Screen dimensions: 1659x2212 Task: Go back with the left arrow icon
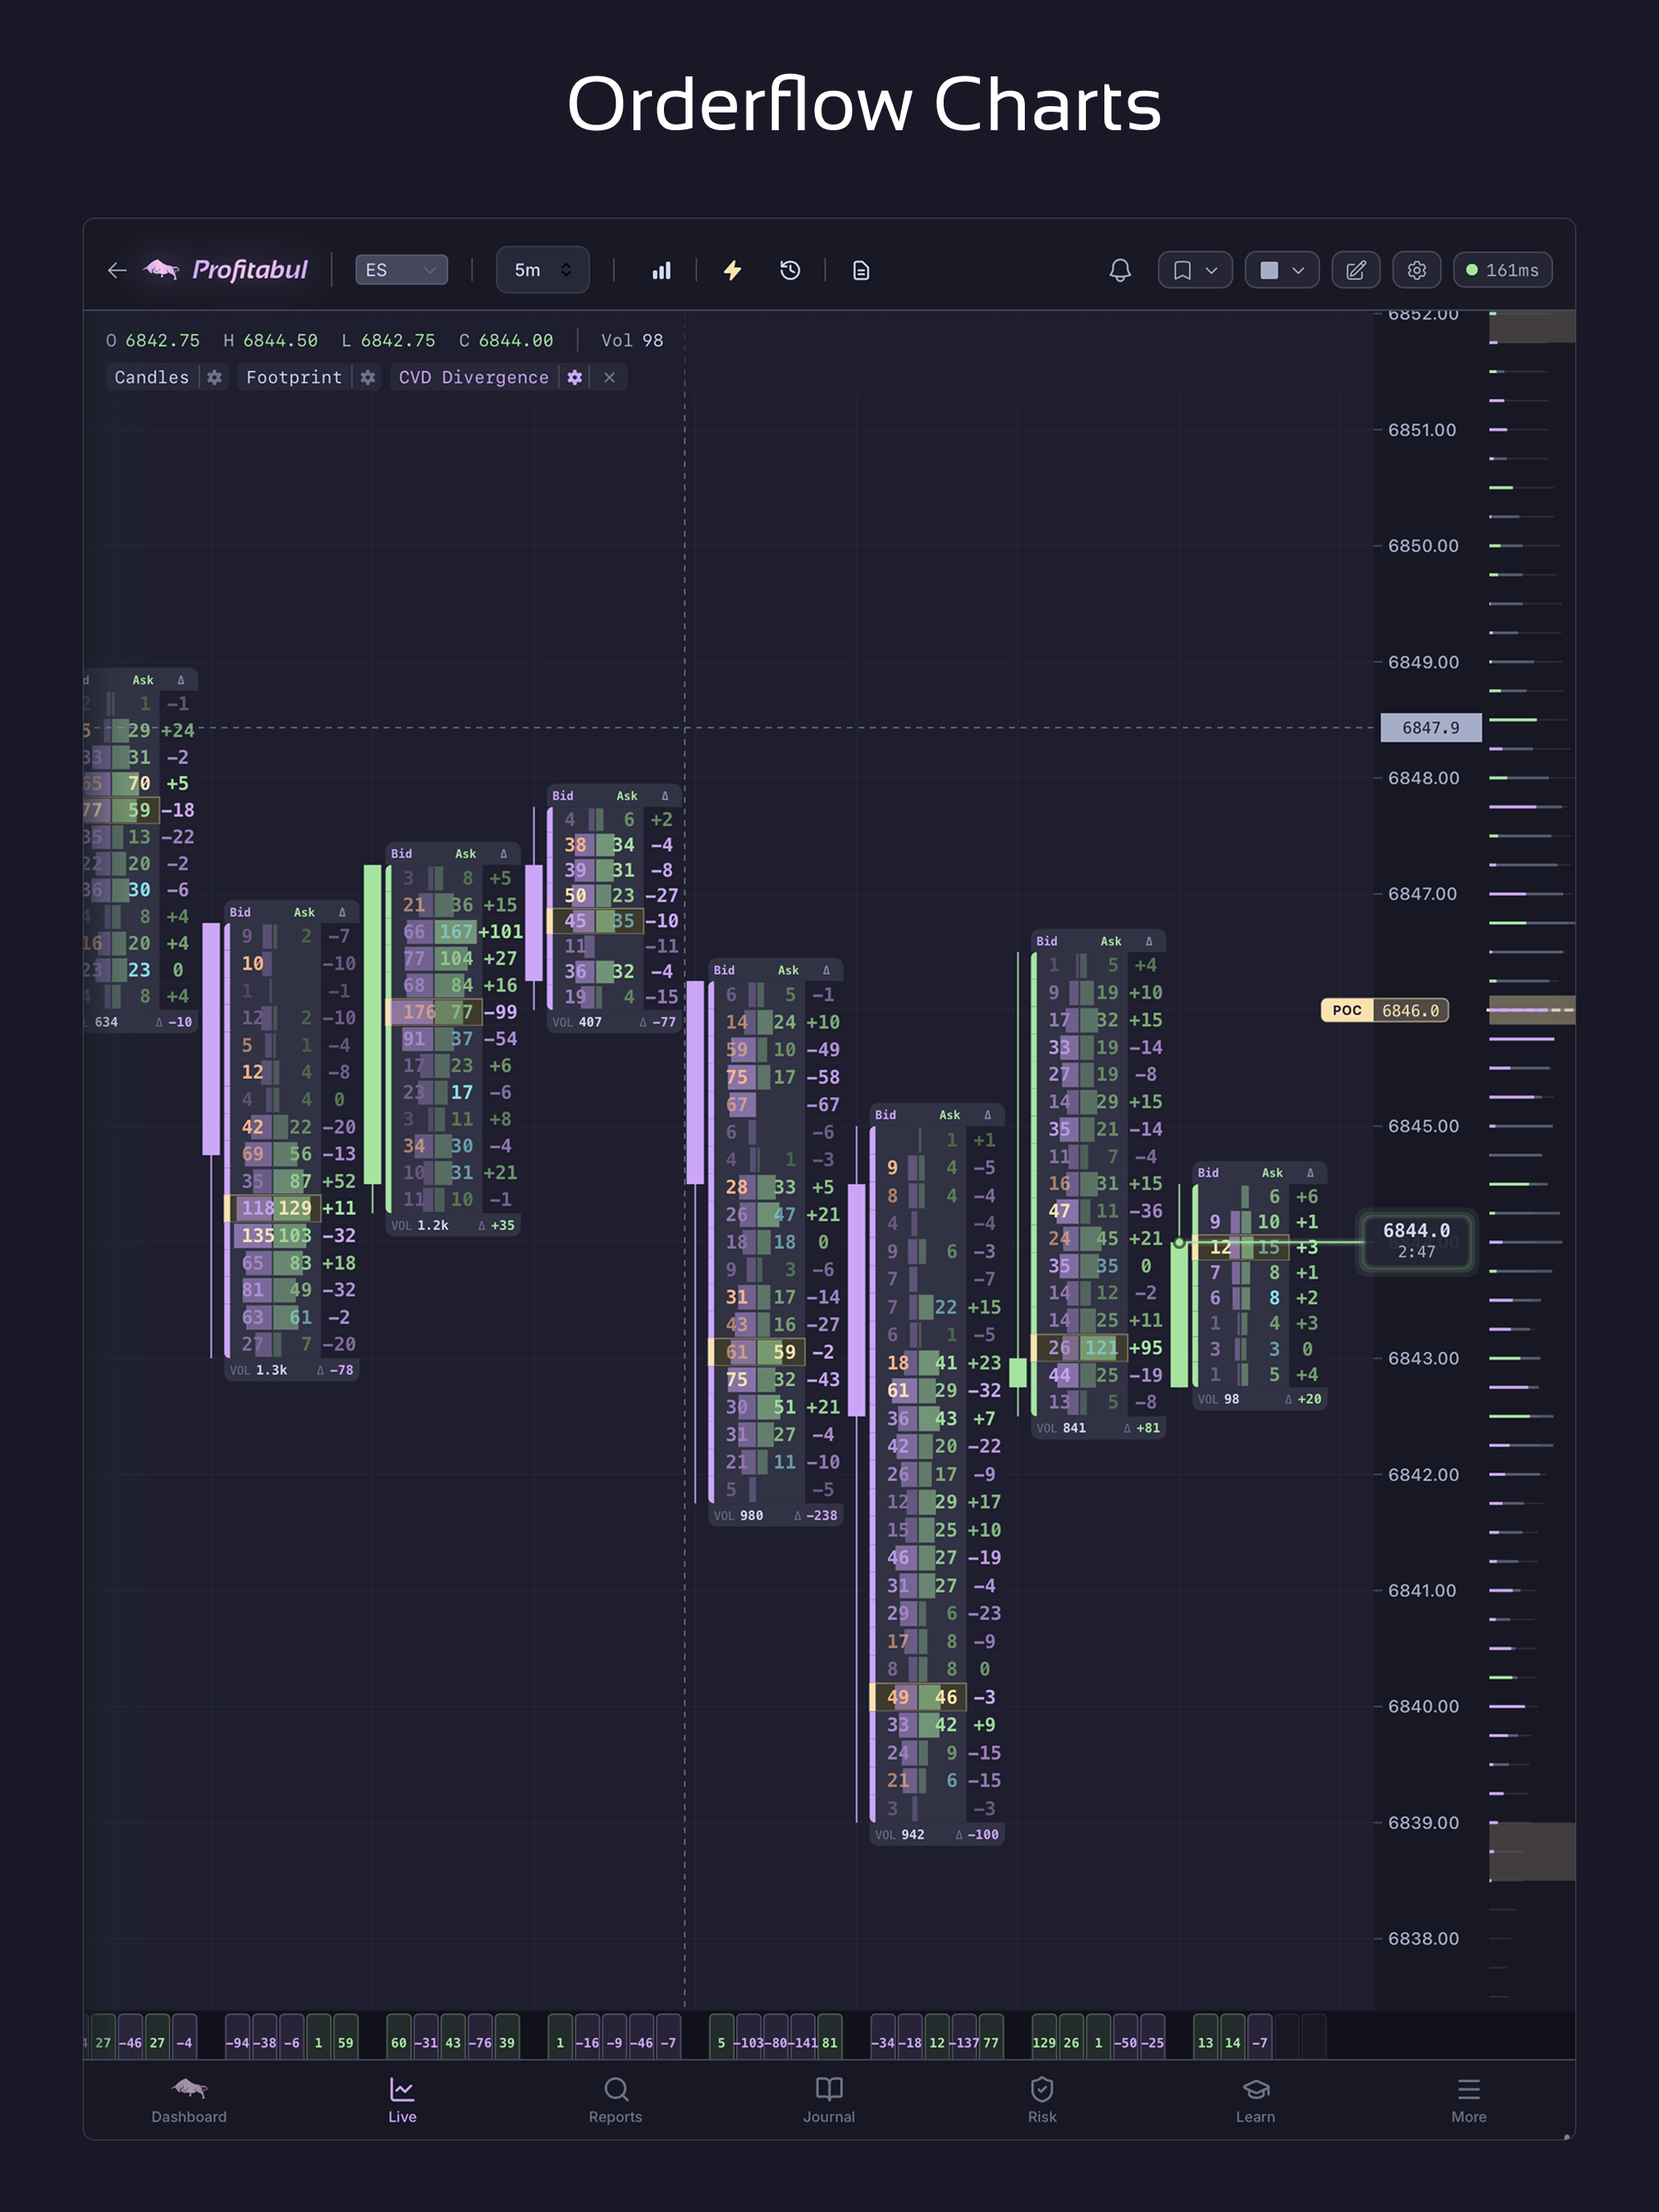tap(117, 270)
